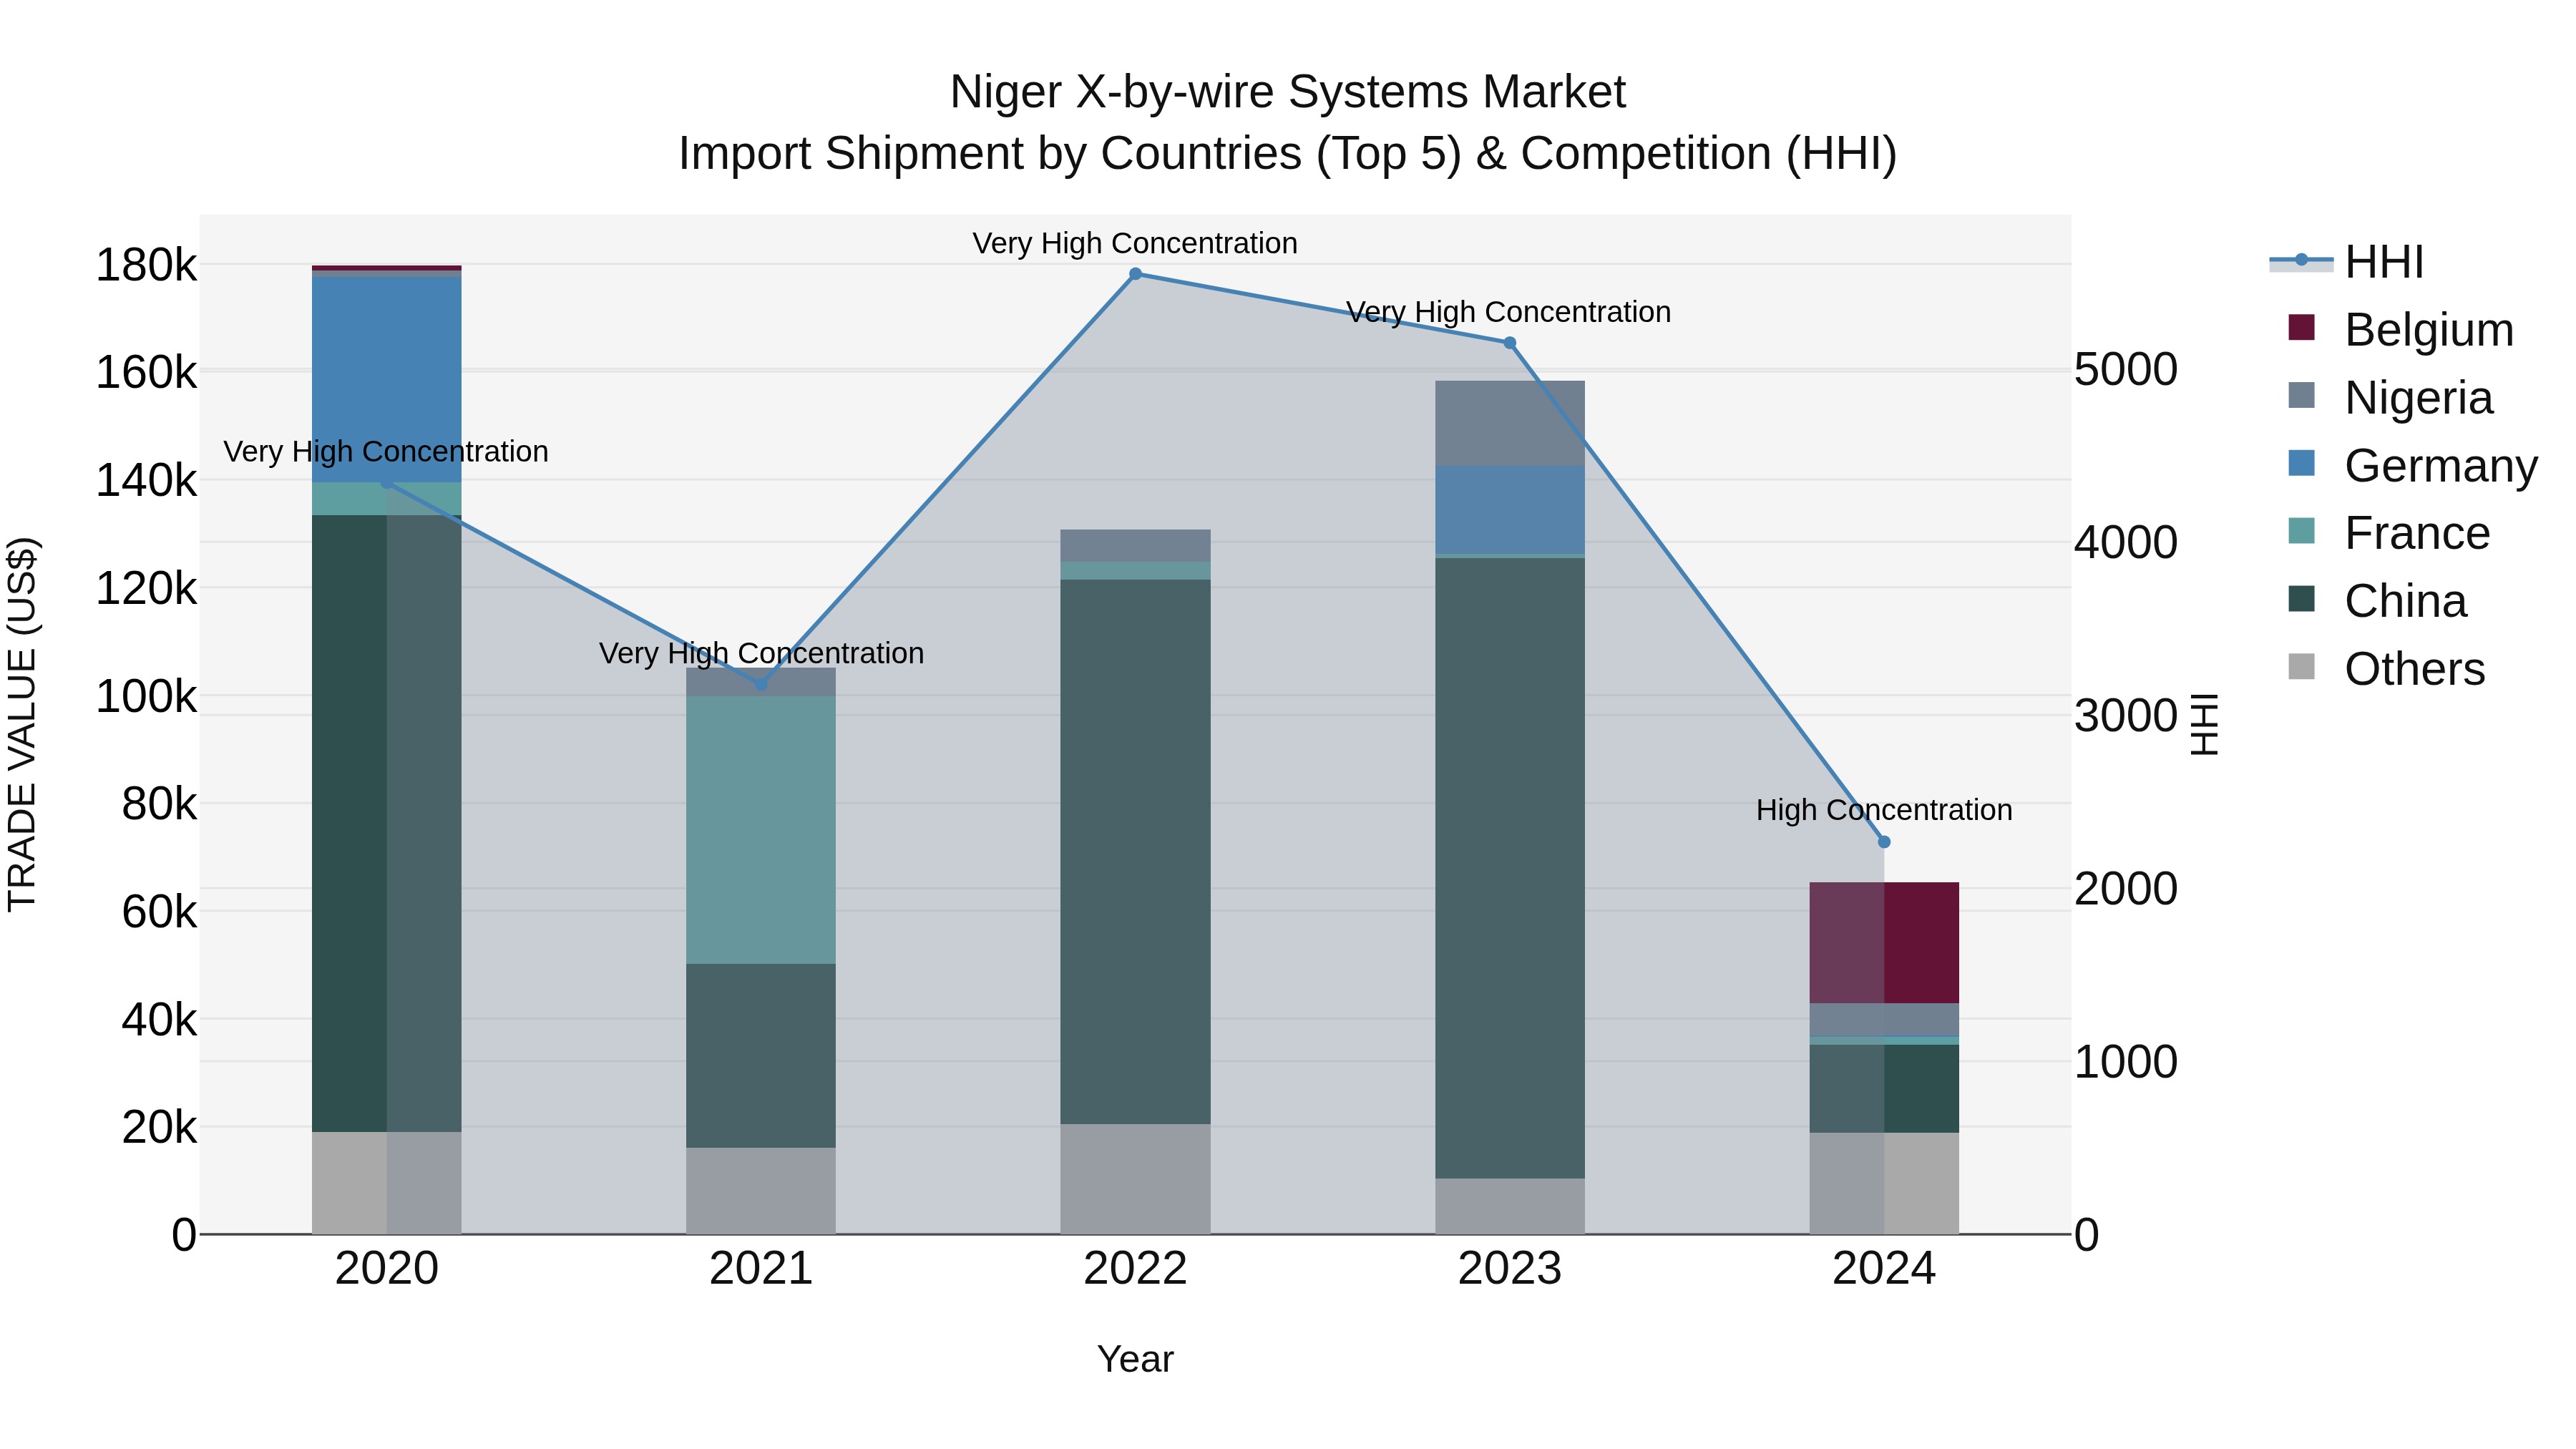Click the Germany segment in 2023 bar

coord(1510,510)
